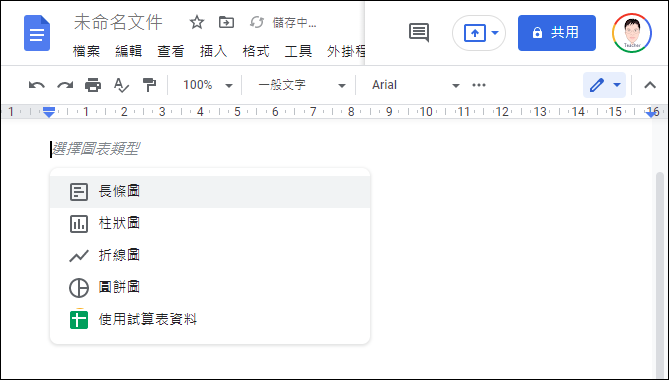Screen dimensions: 669x380
Task: Open the 格式 menu
Action: (256, 52)
